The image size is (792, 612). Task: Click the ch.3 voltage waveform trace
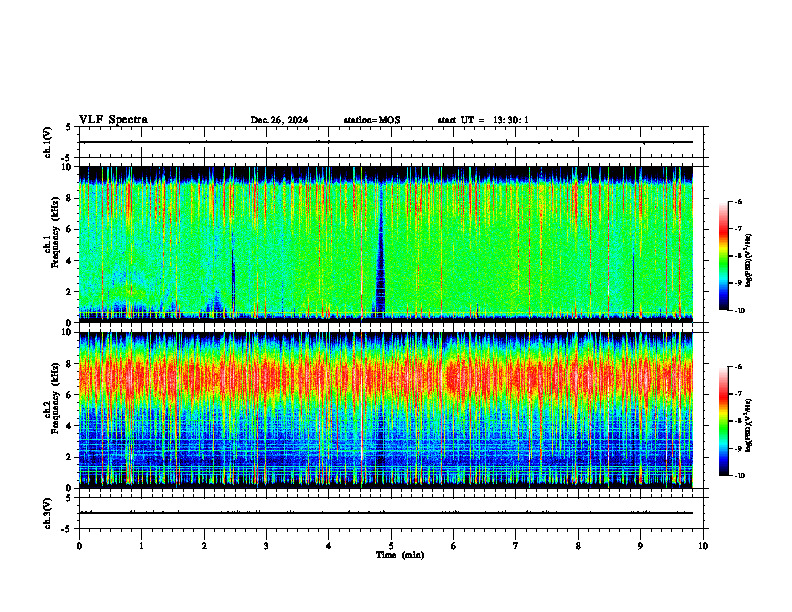click(386, 513)
